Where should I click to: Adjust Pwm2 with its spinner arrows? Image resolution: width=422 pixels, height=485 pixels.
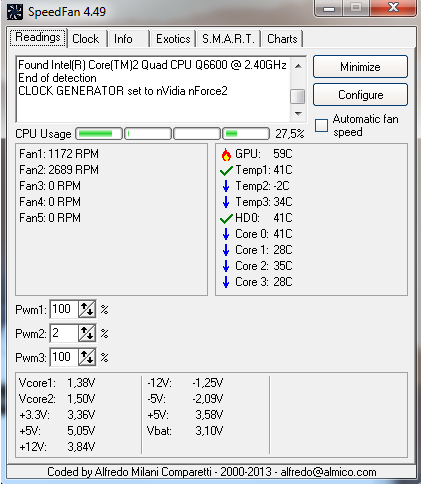click(x=87, y=333)
